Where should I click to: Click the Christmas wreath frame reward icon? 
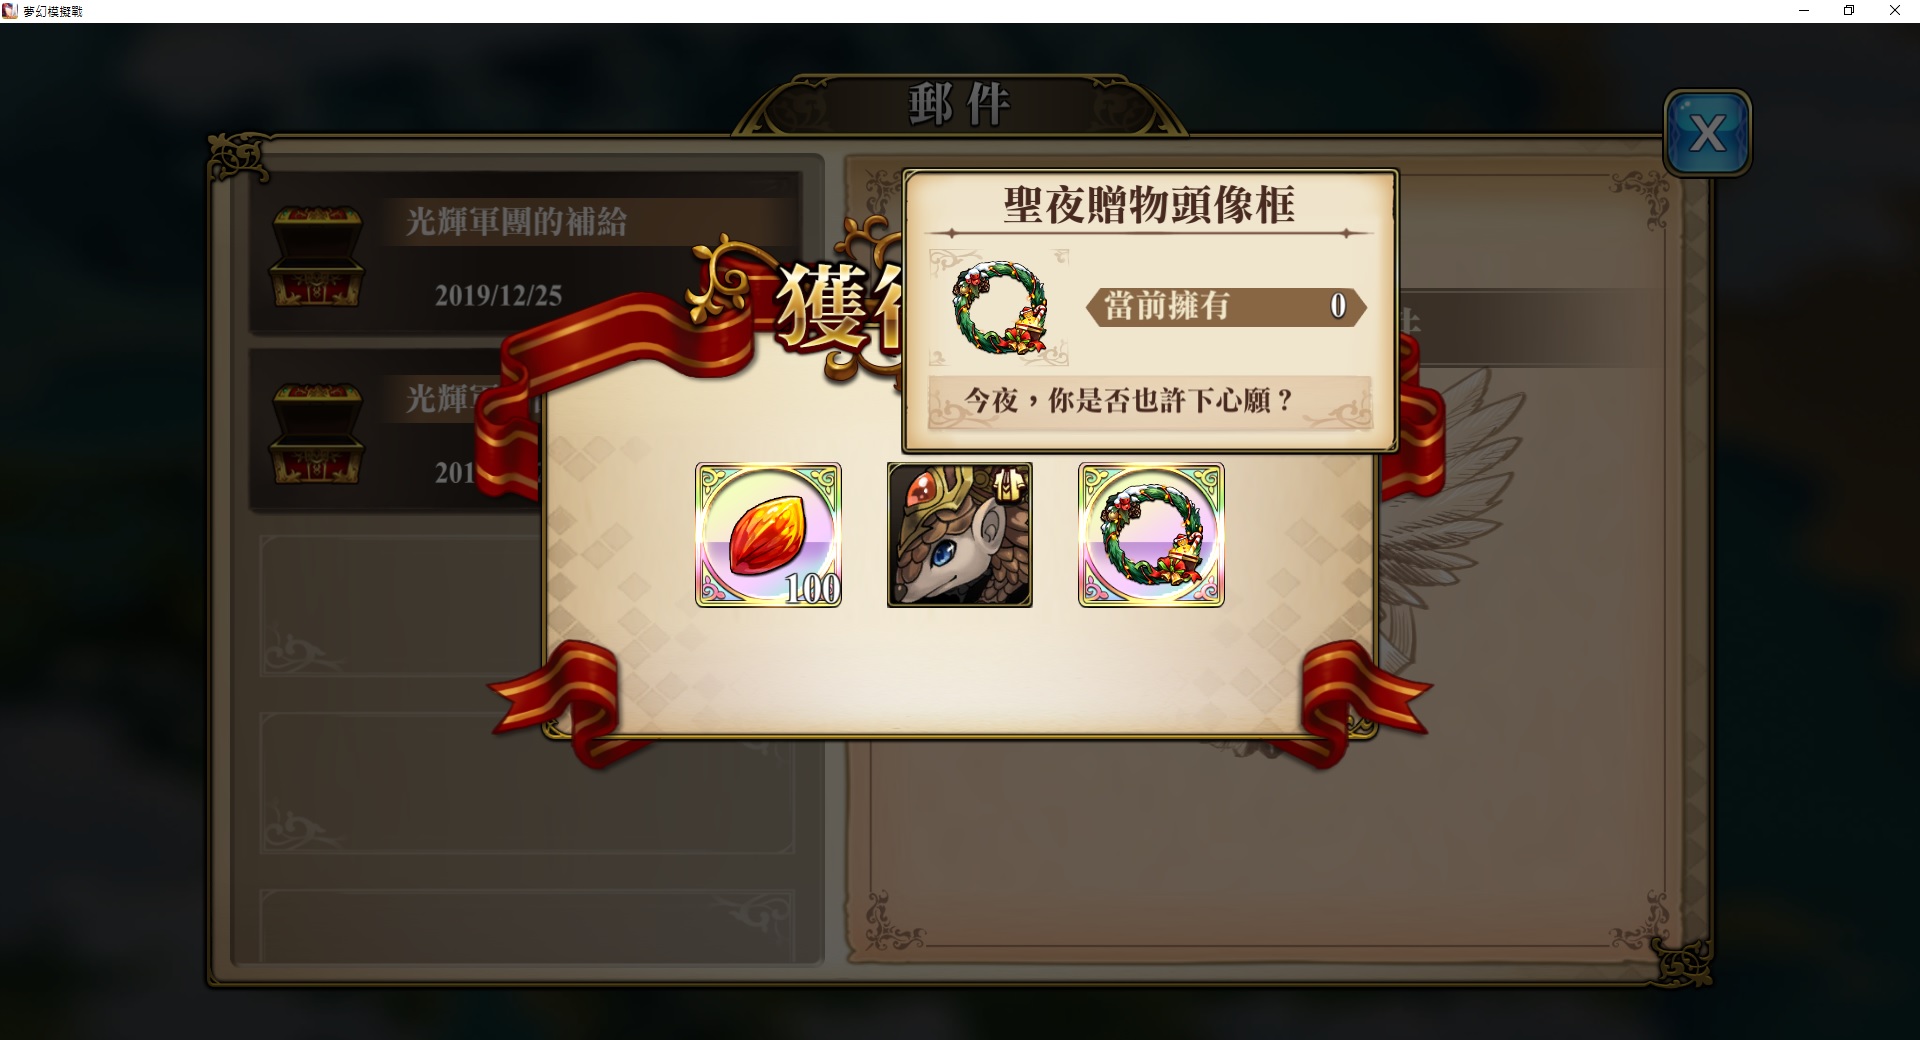click(1151, 535)
